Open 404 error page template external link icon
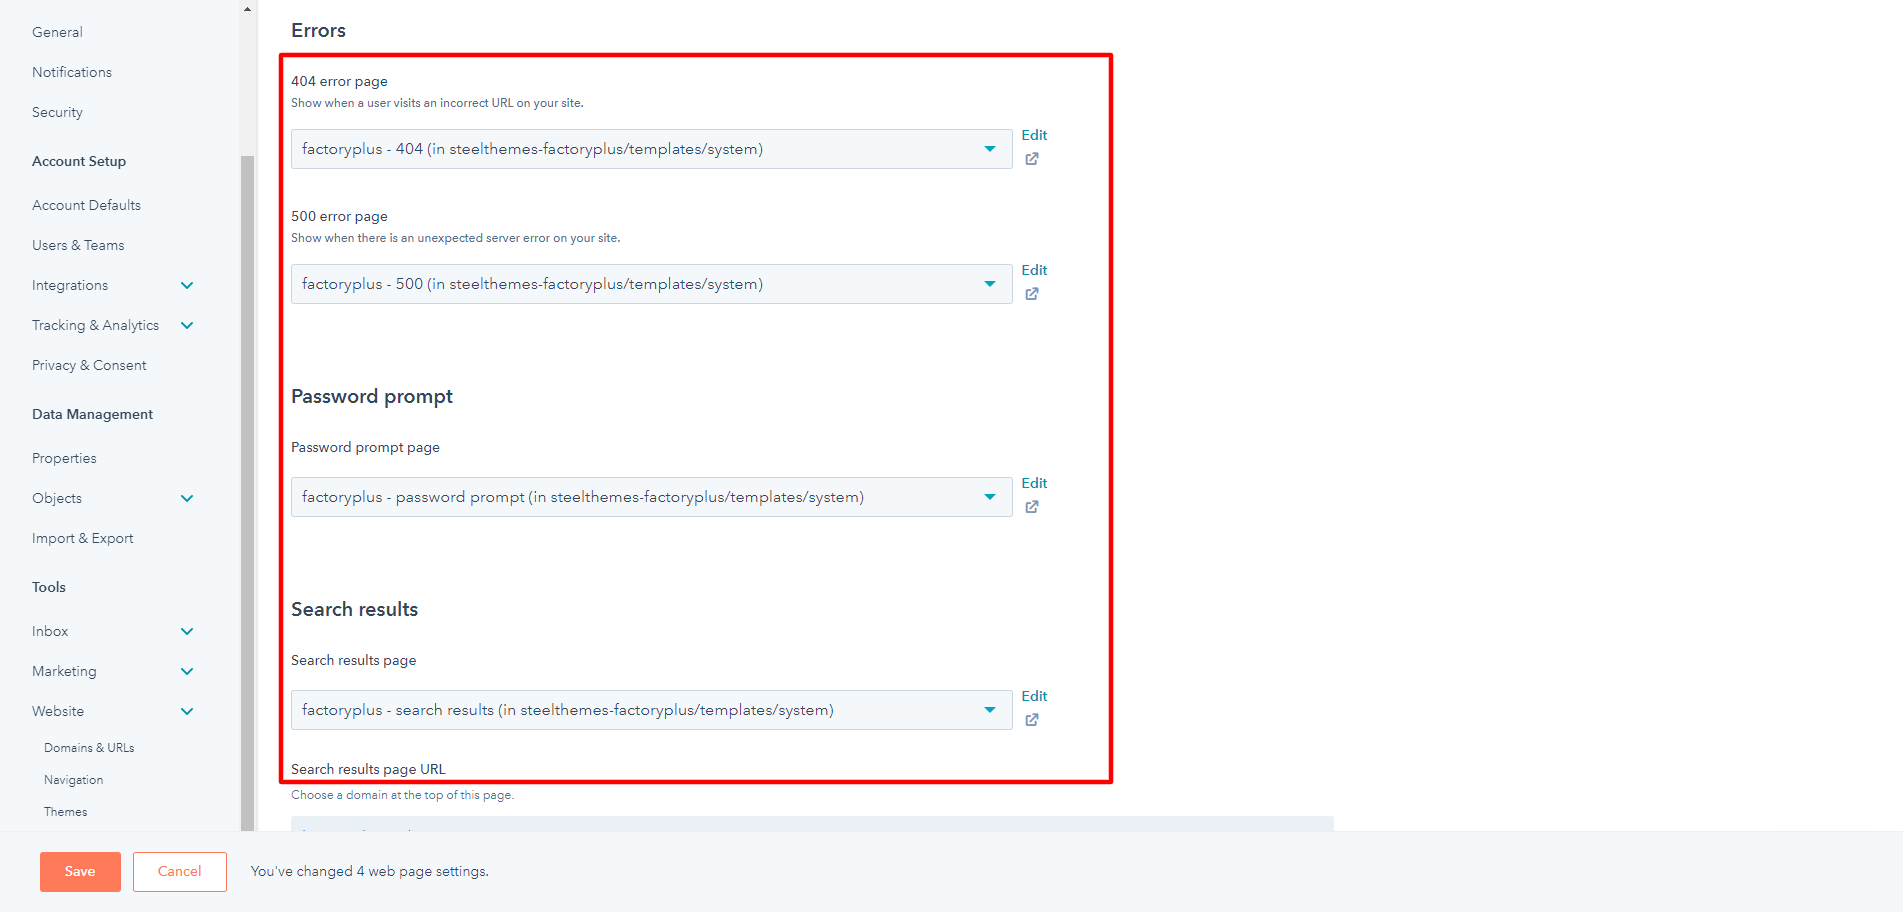The height and width of the screenshot is (912, 1903). click(1032, 159)
